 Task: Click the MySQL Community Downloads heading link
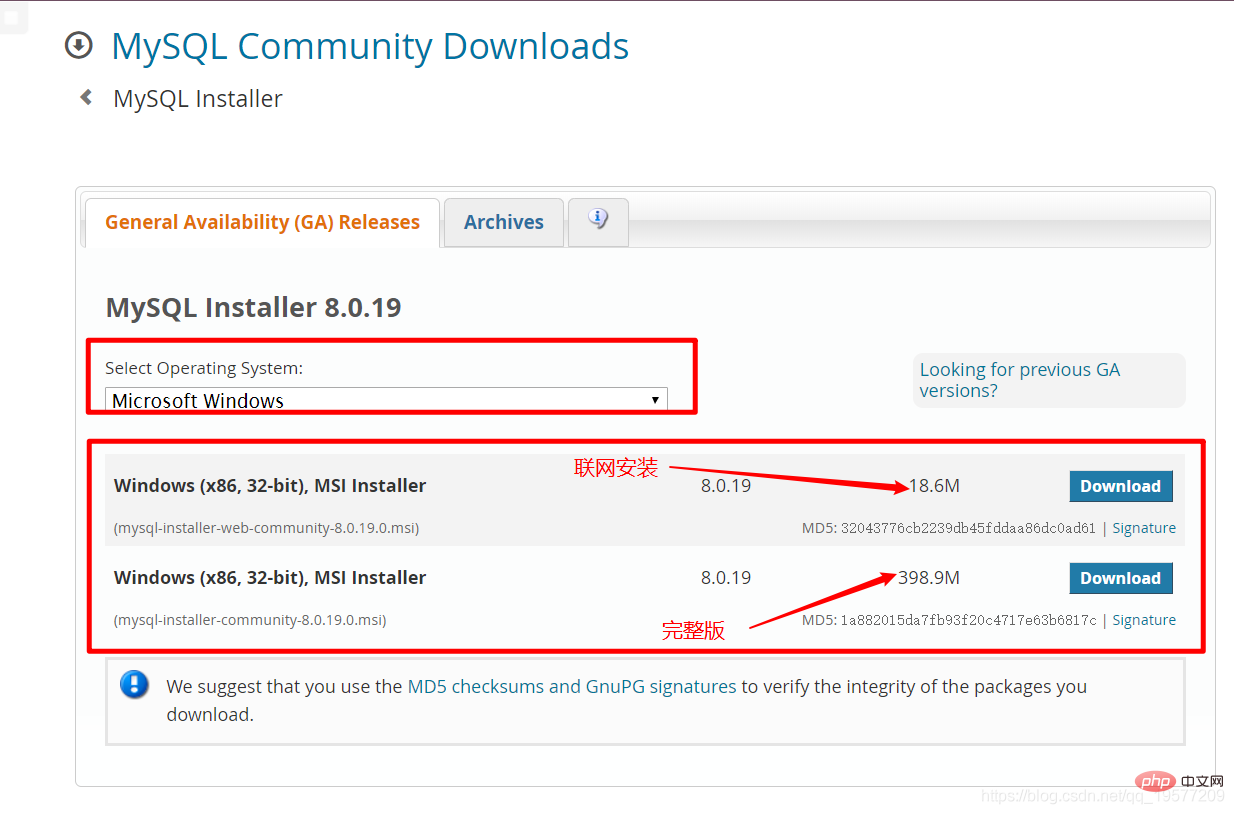point(370,46)
